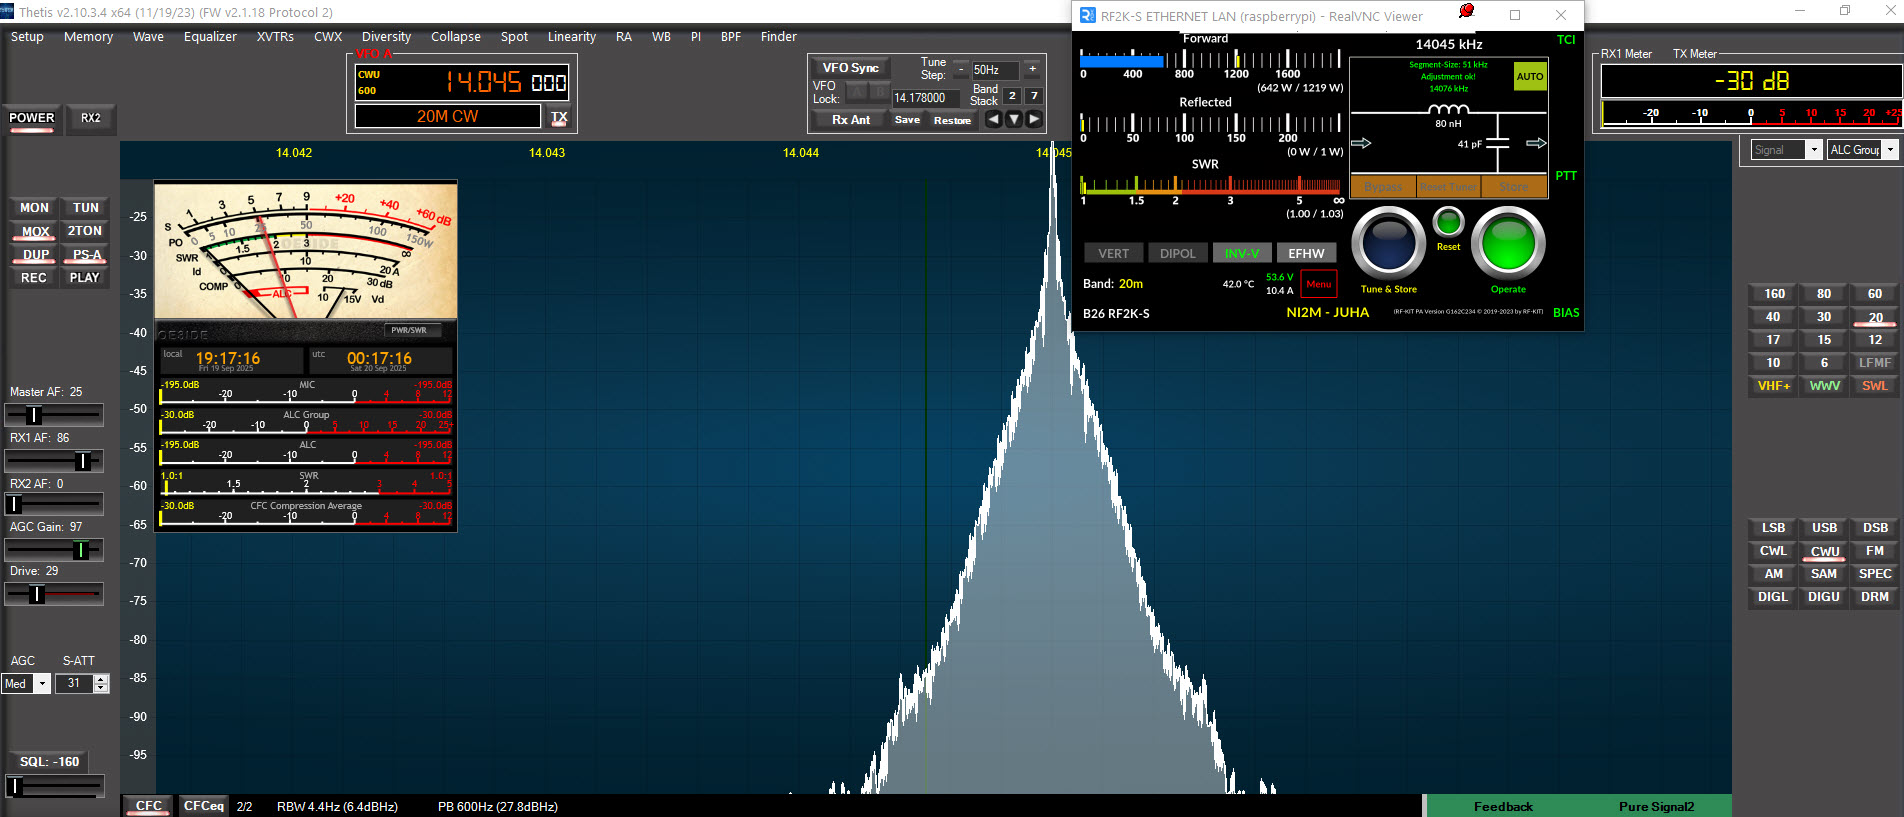
Task: Select USB mode
Action: (1824, 528)
